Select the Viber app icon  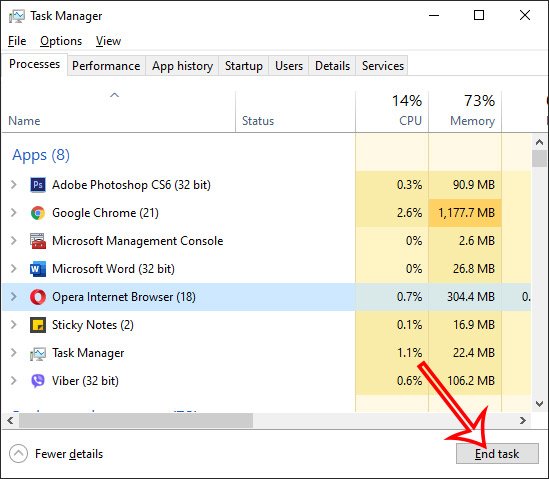pyautogui.click(x=38, y=381)
